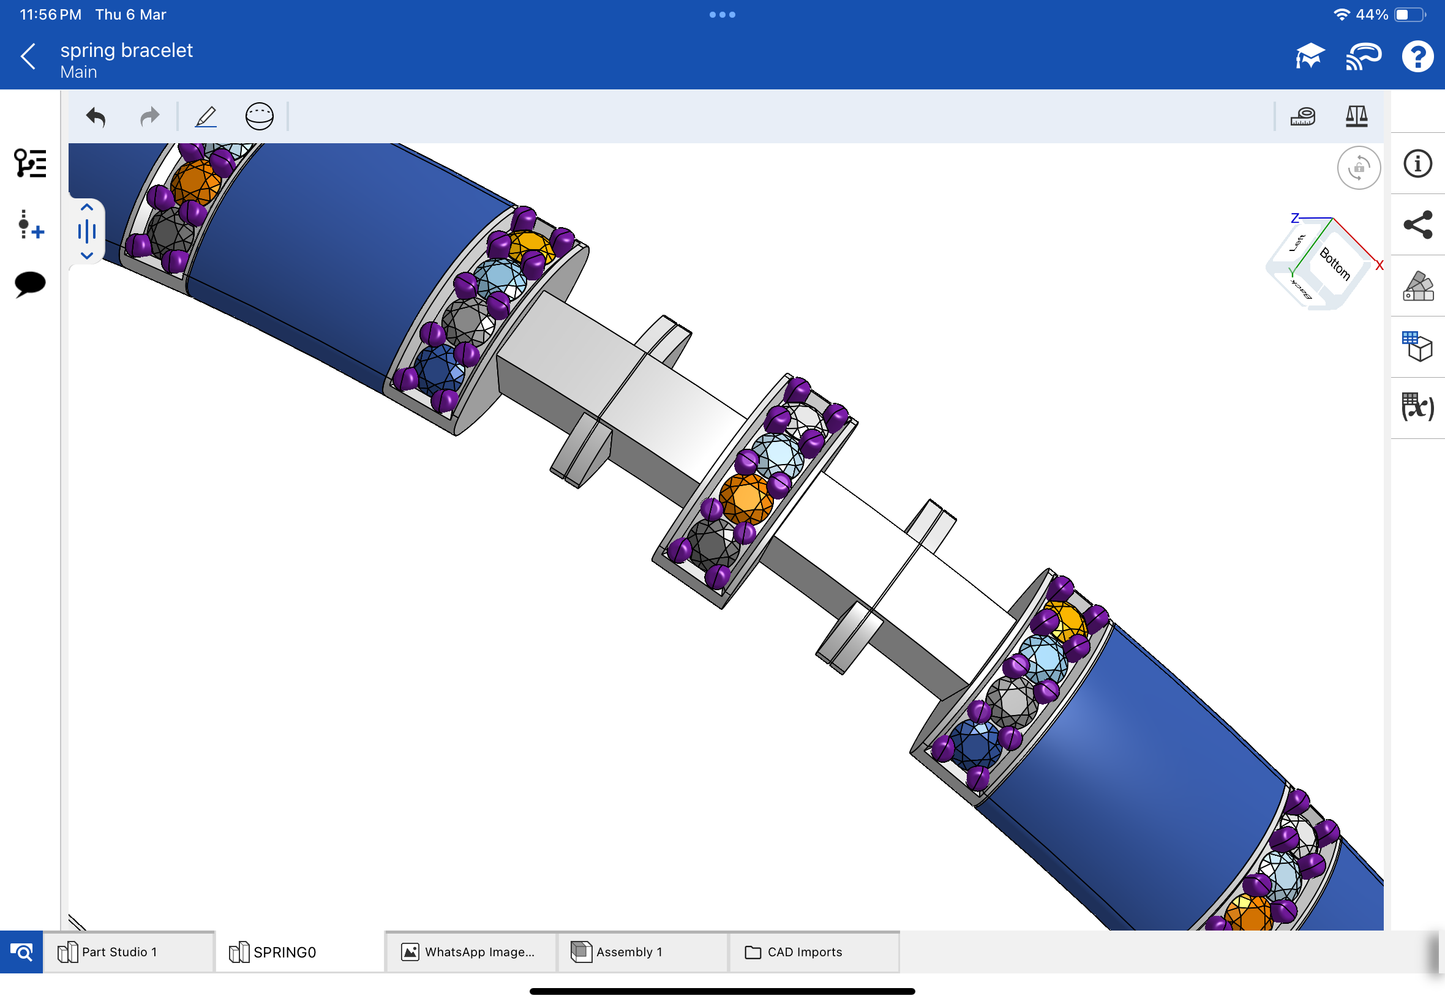Open the measure tool
This screenshot has width=1445, height=1004.
coord(1302,117)
